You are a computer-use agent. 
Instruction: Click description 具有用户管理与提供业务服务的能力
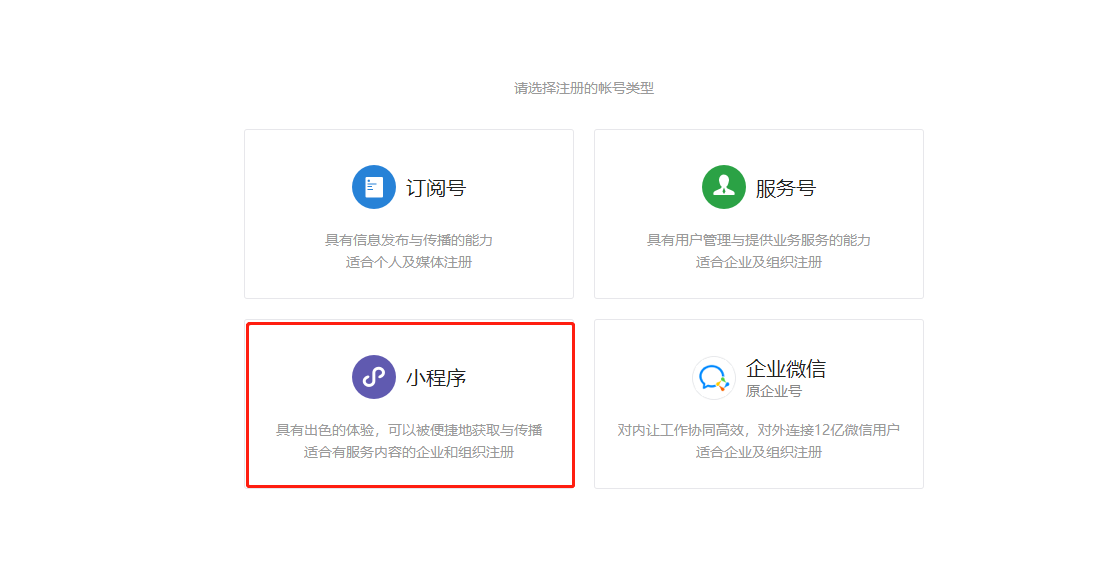click(758, 240)
